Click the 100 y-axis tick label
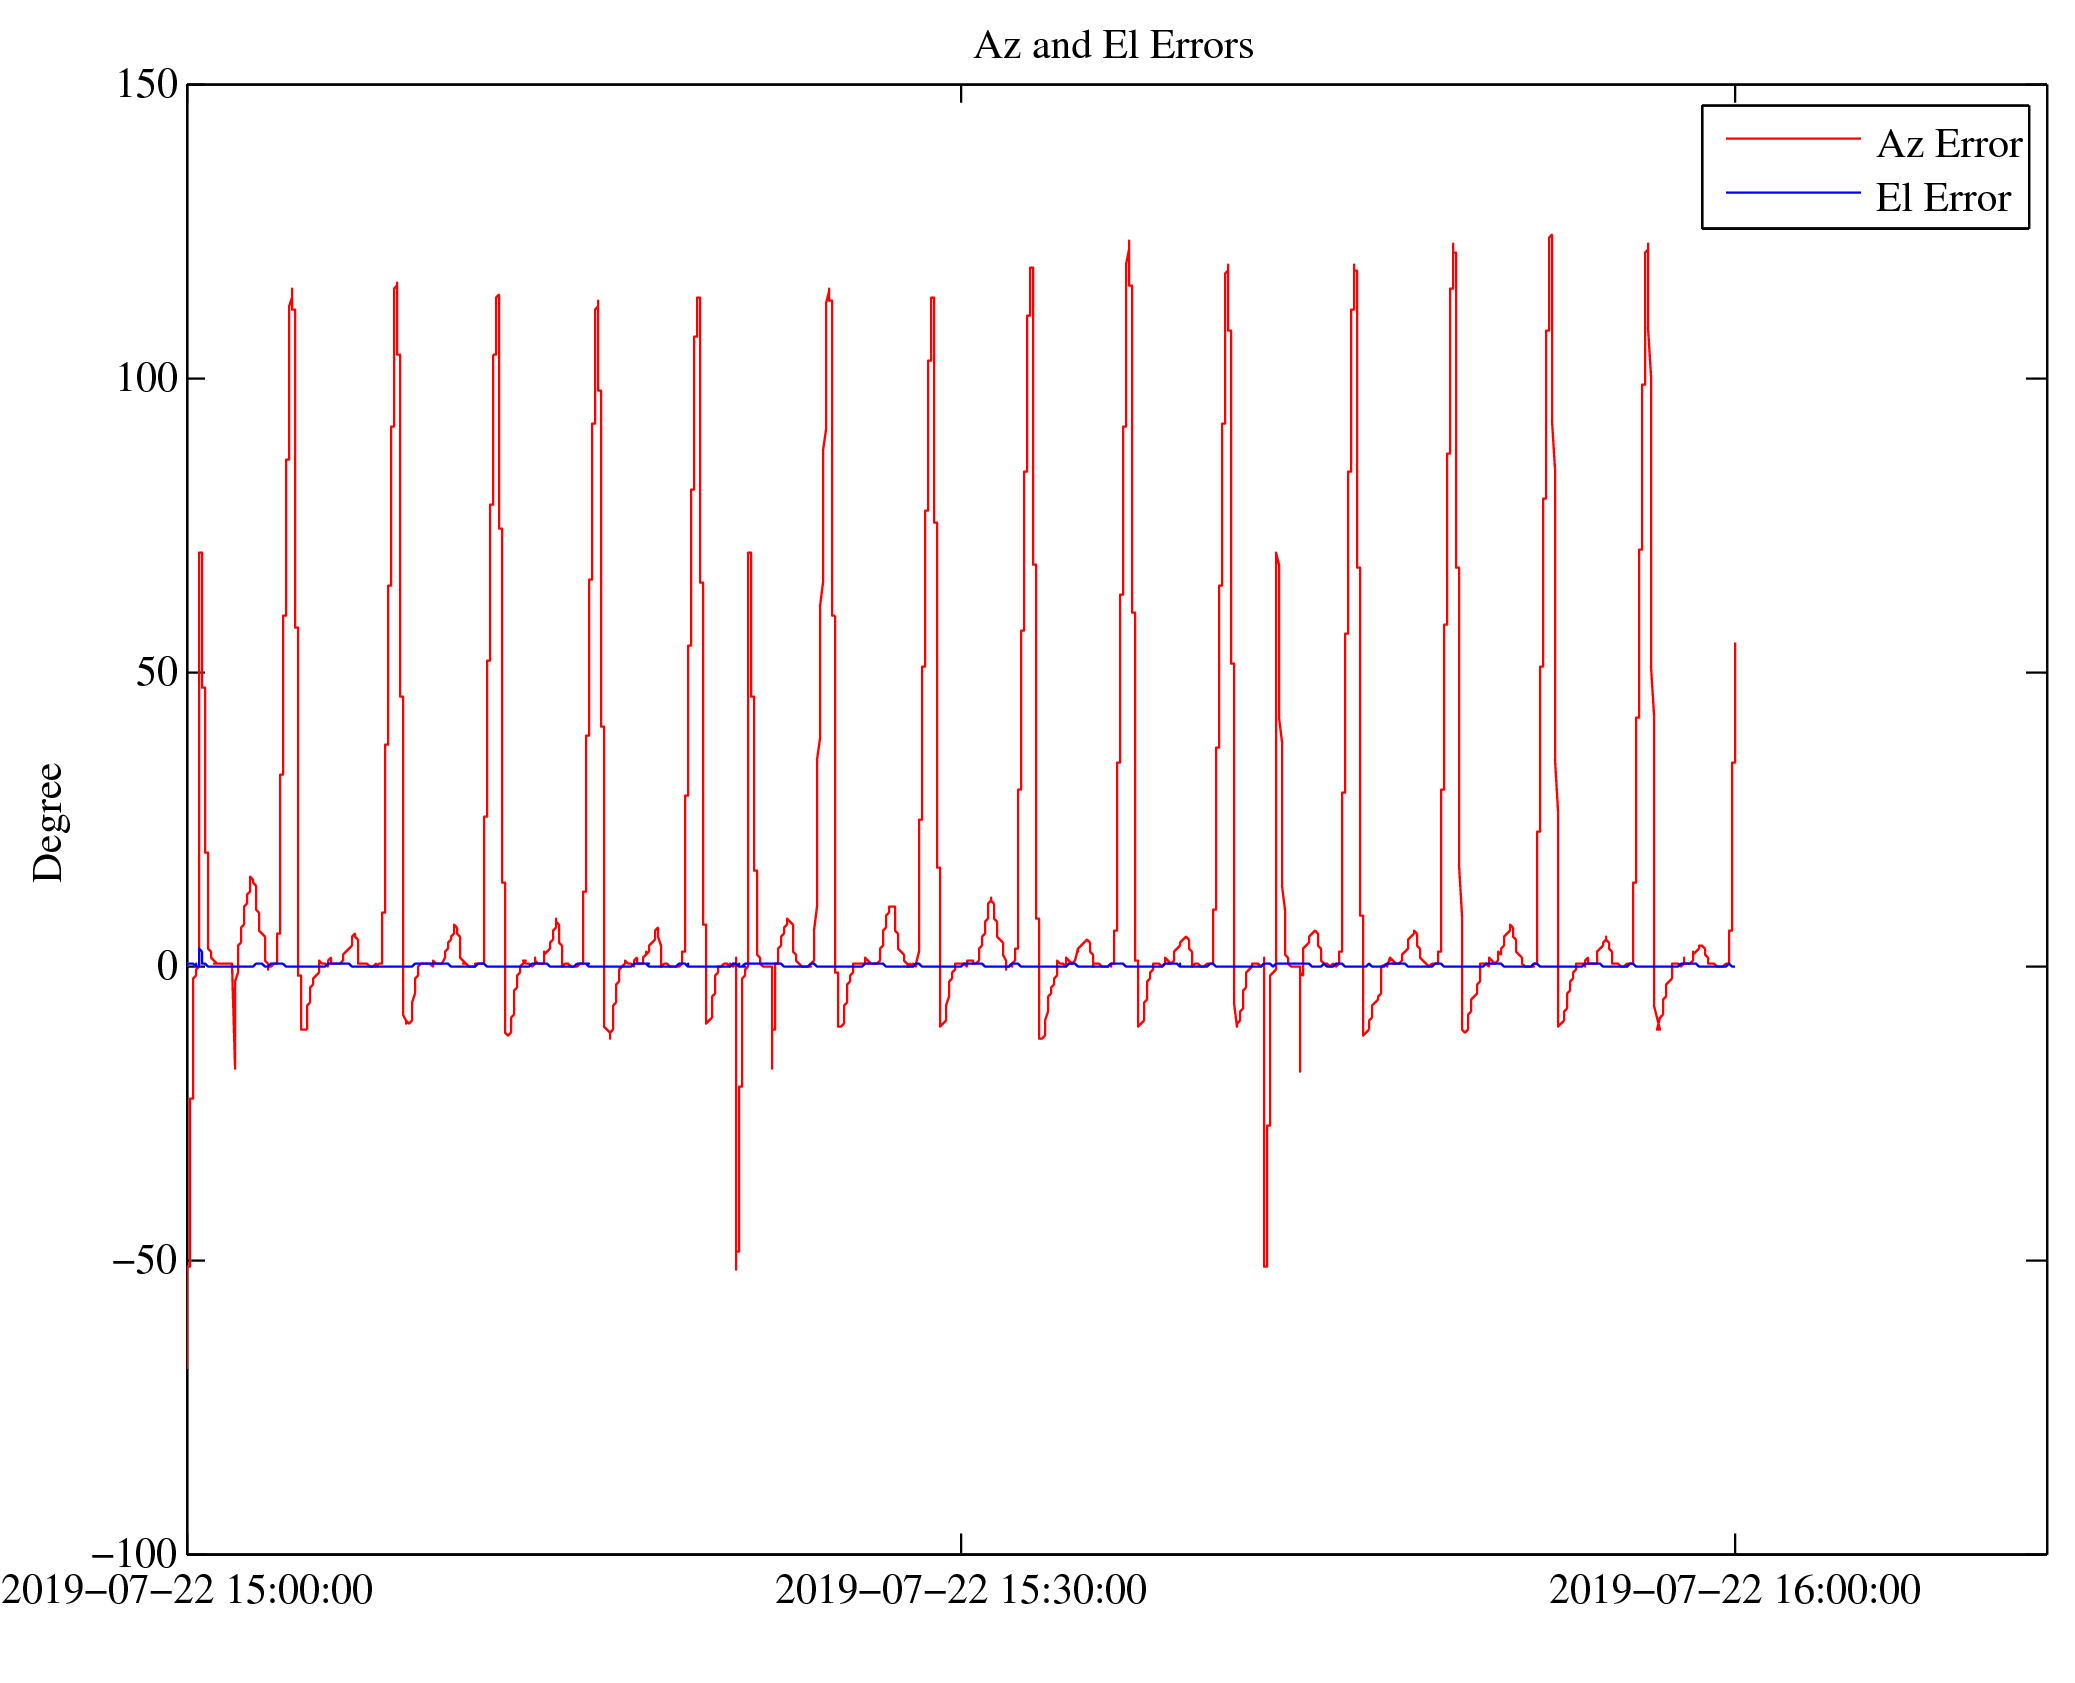2075x1683 pixels. [x=147, y=379]
